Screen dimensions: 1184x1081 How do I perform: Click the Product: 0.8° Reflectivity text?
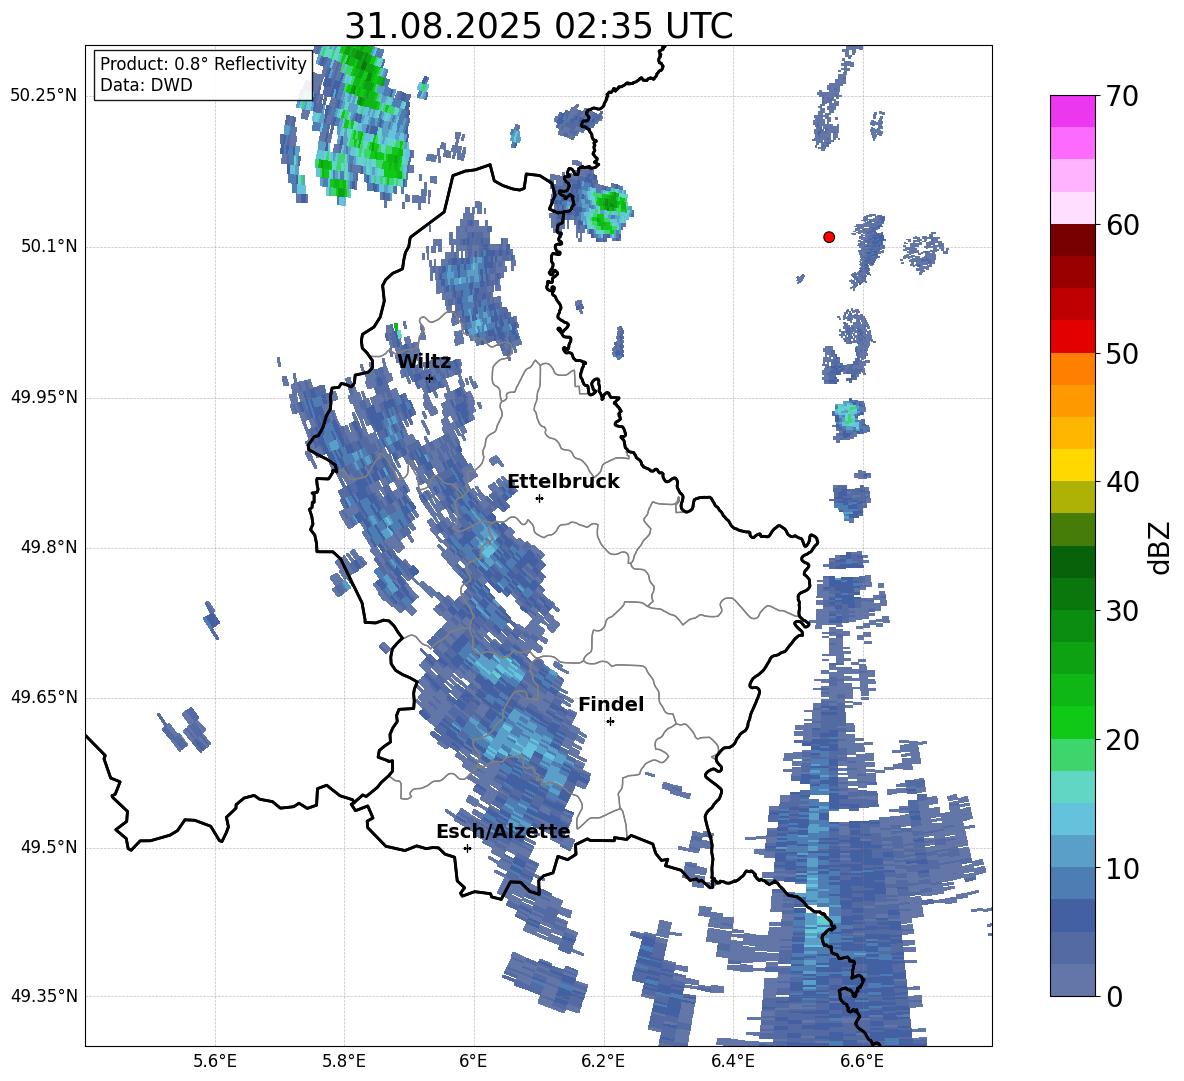[x=203, y=64]
